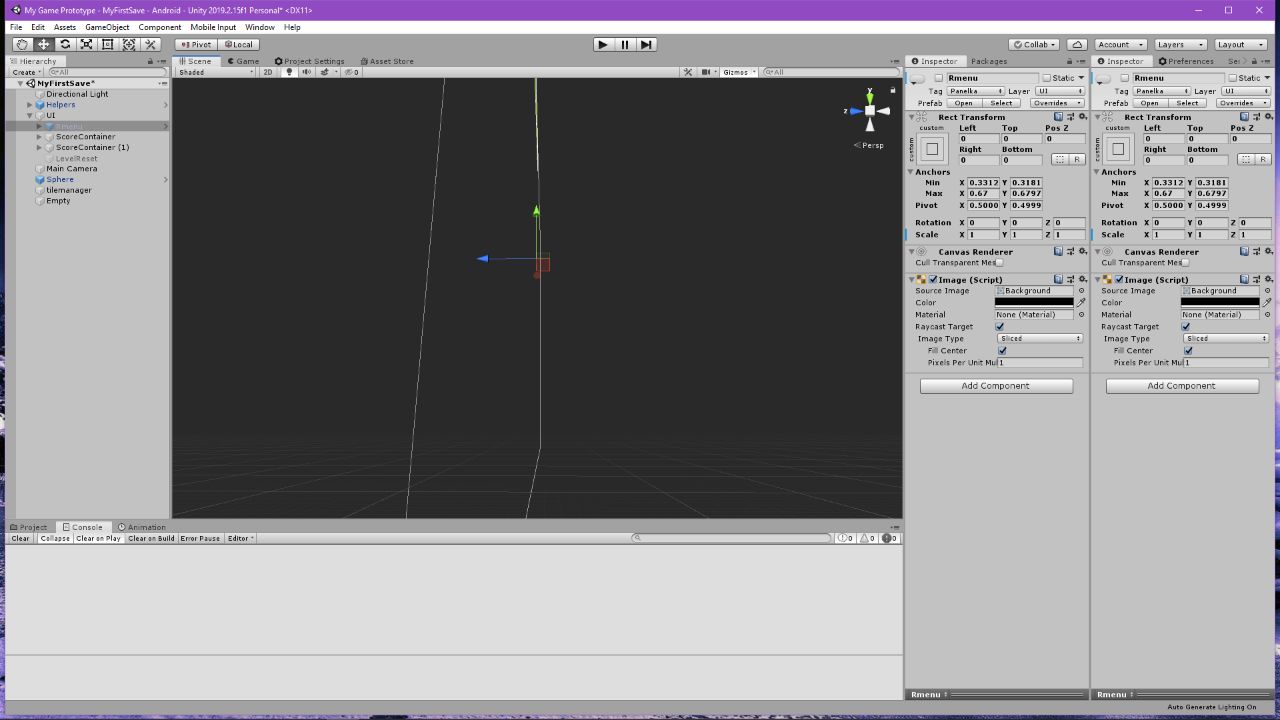Open Rect Transform gear menu in the Inspector beside Packages
This screenshot has width=1280, height=720.
tap(1082, 117)
